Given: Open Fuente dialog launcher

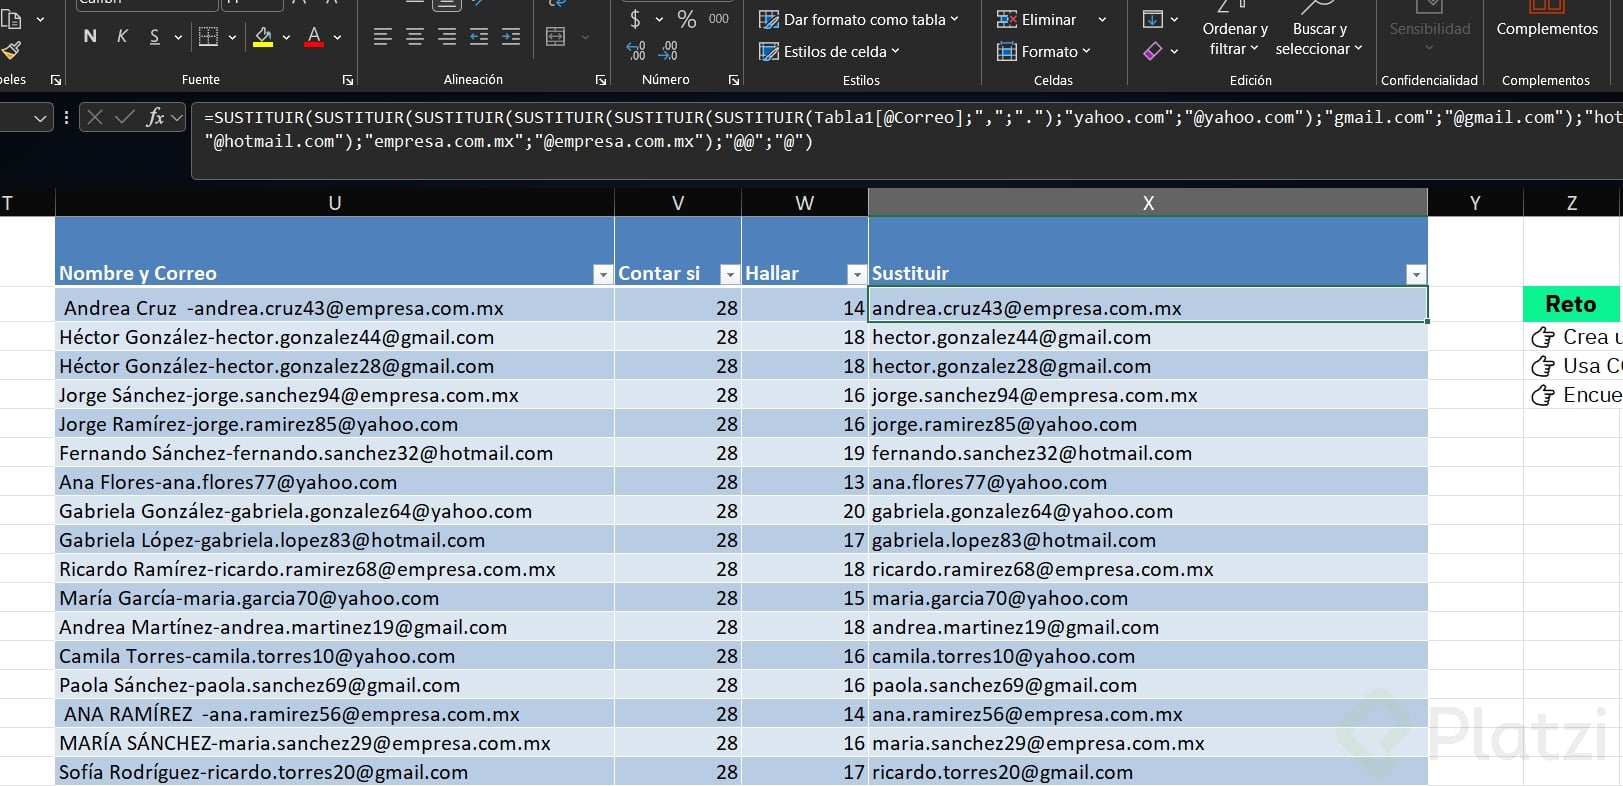Looking at the screenshot, I should coord(348,80).
